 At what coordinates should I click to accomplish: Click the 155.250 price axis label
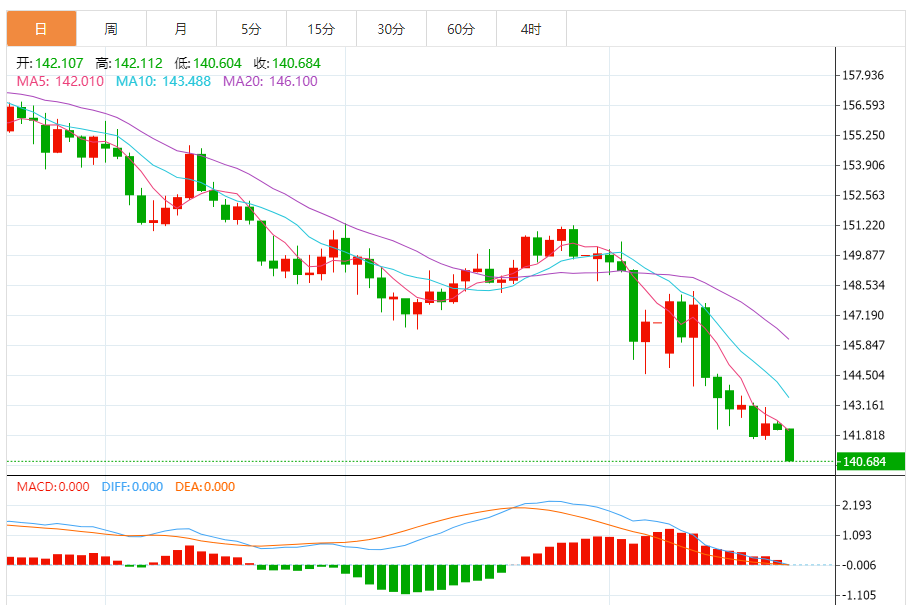[x=863, y=135]
